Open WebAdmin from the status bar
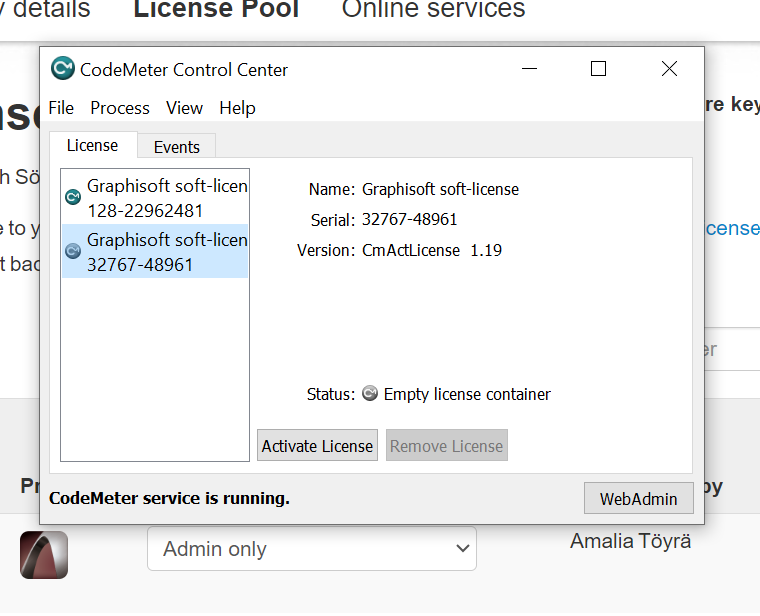The width and height of the screenshot is (760, 616). (638, 498)
